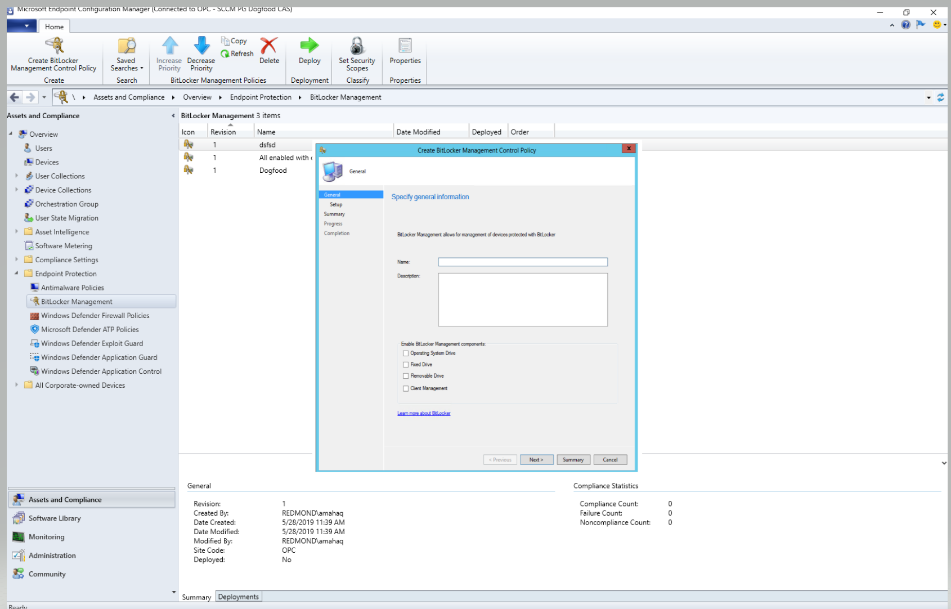
Task: Expand the User Collections node
Action: tap(16, 176)
